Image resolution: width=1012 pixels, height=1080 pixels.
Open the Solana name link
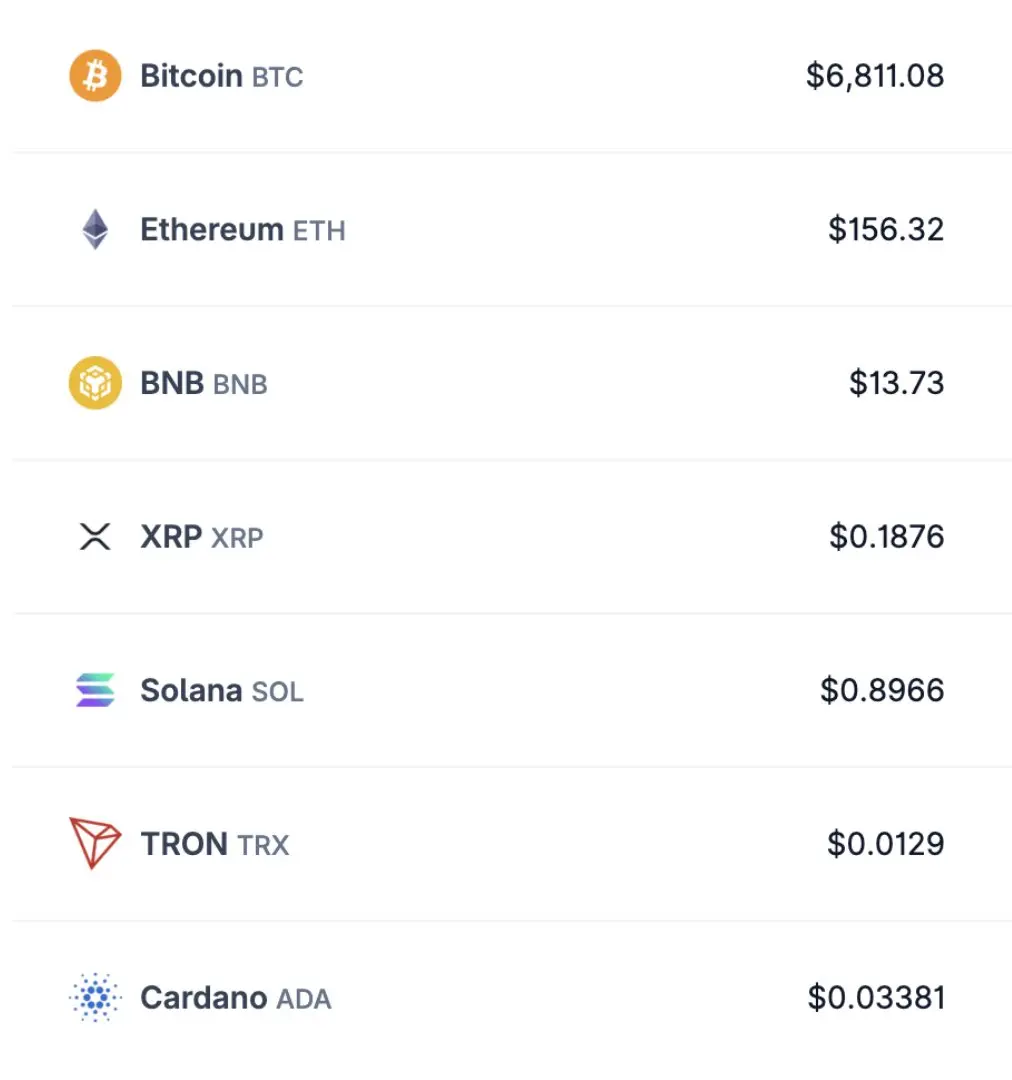click(191, 690)
